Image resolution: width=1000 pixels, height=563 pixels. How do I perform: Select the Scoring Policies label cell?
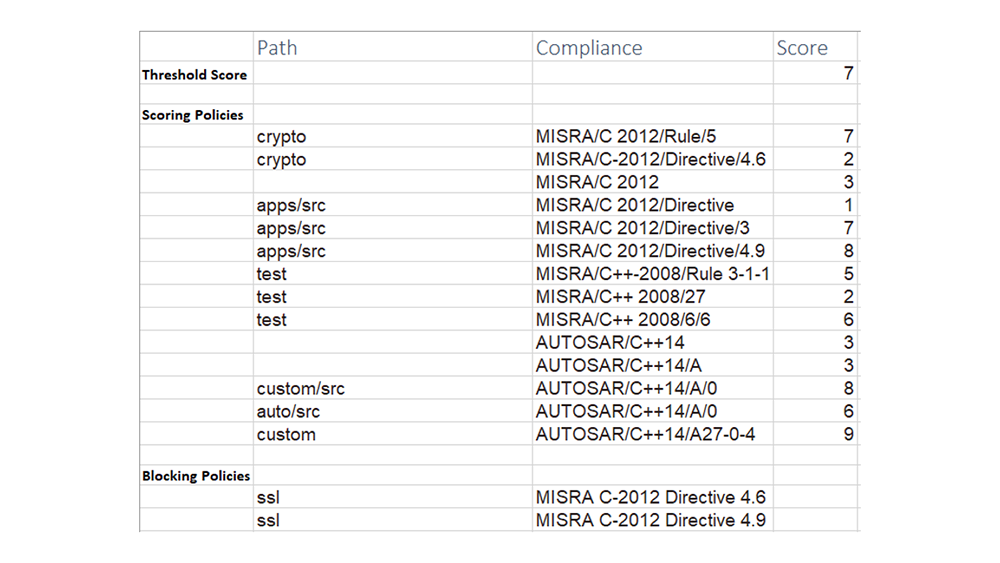click(x=195, y=115)
